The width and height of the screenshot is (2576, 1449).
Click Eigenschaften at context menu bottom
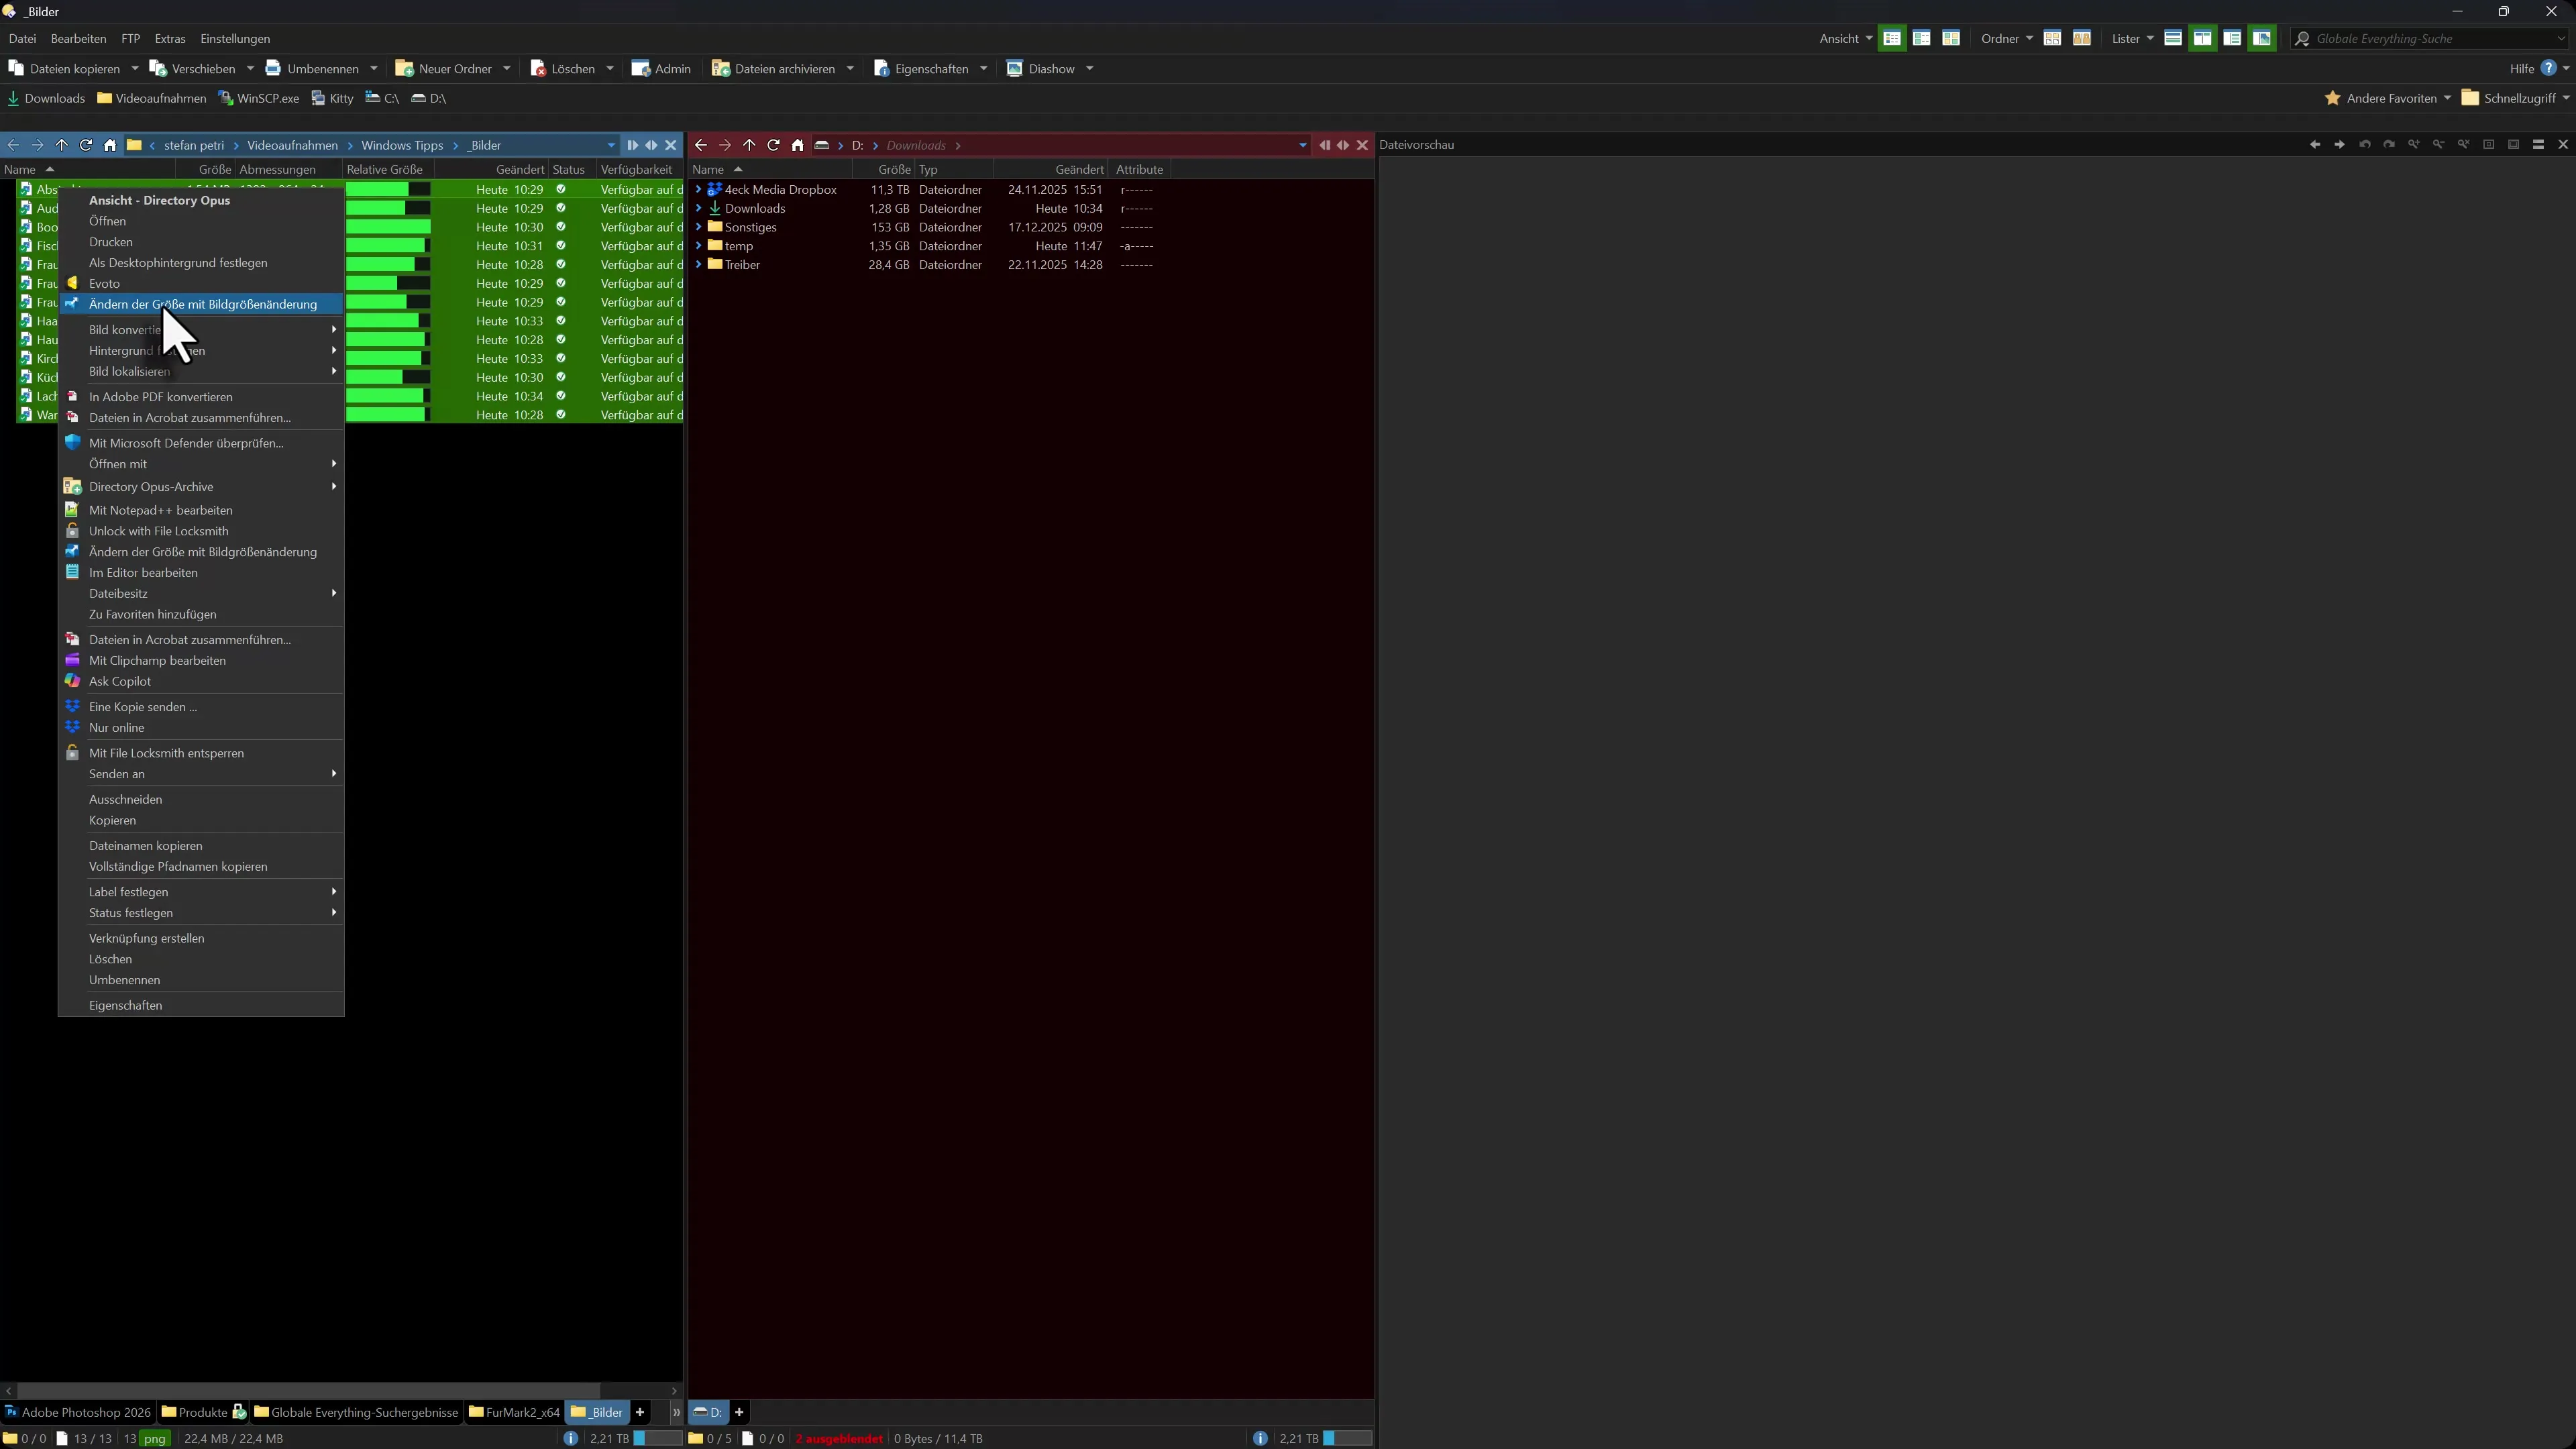[125, 1005]
